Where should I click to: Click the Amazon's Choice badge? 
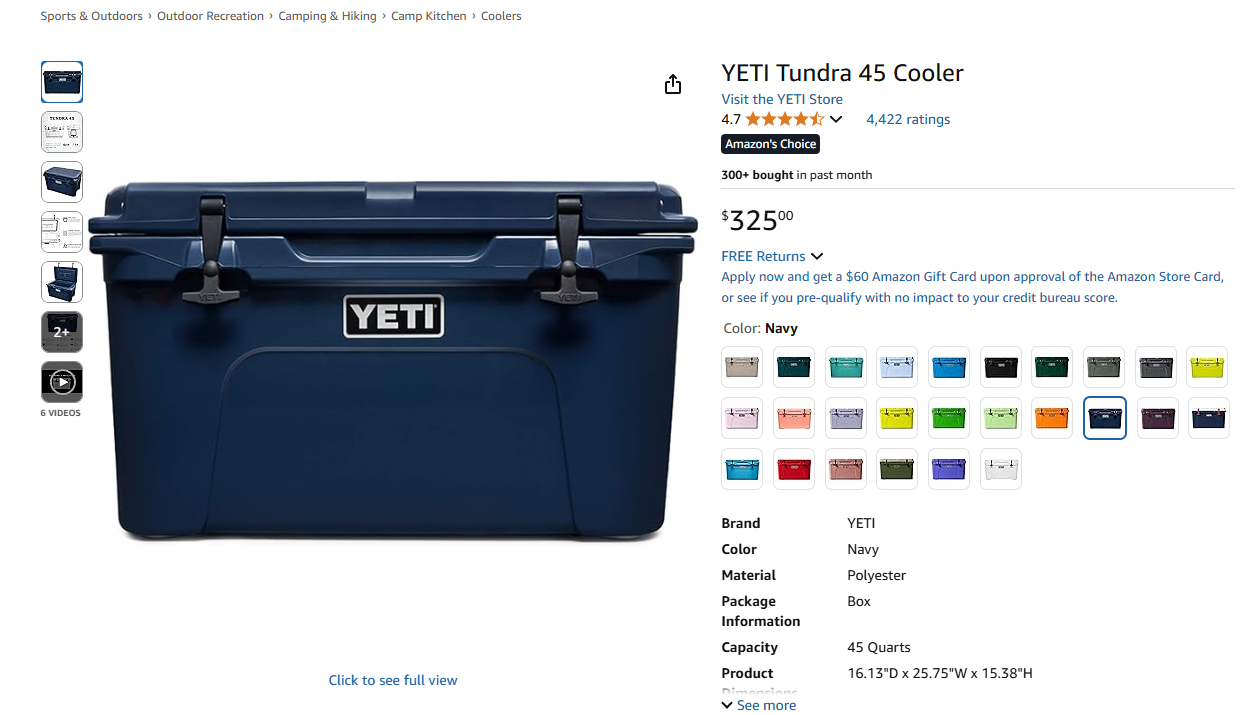[x=770, y=144]
